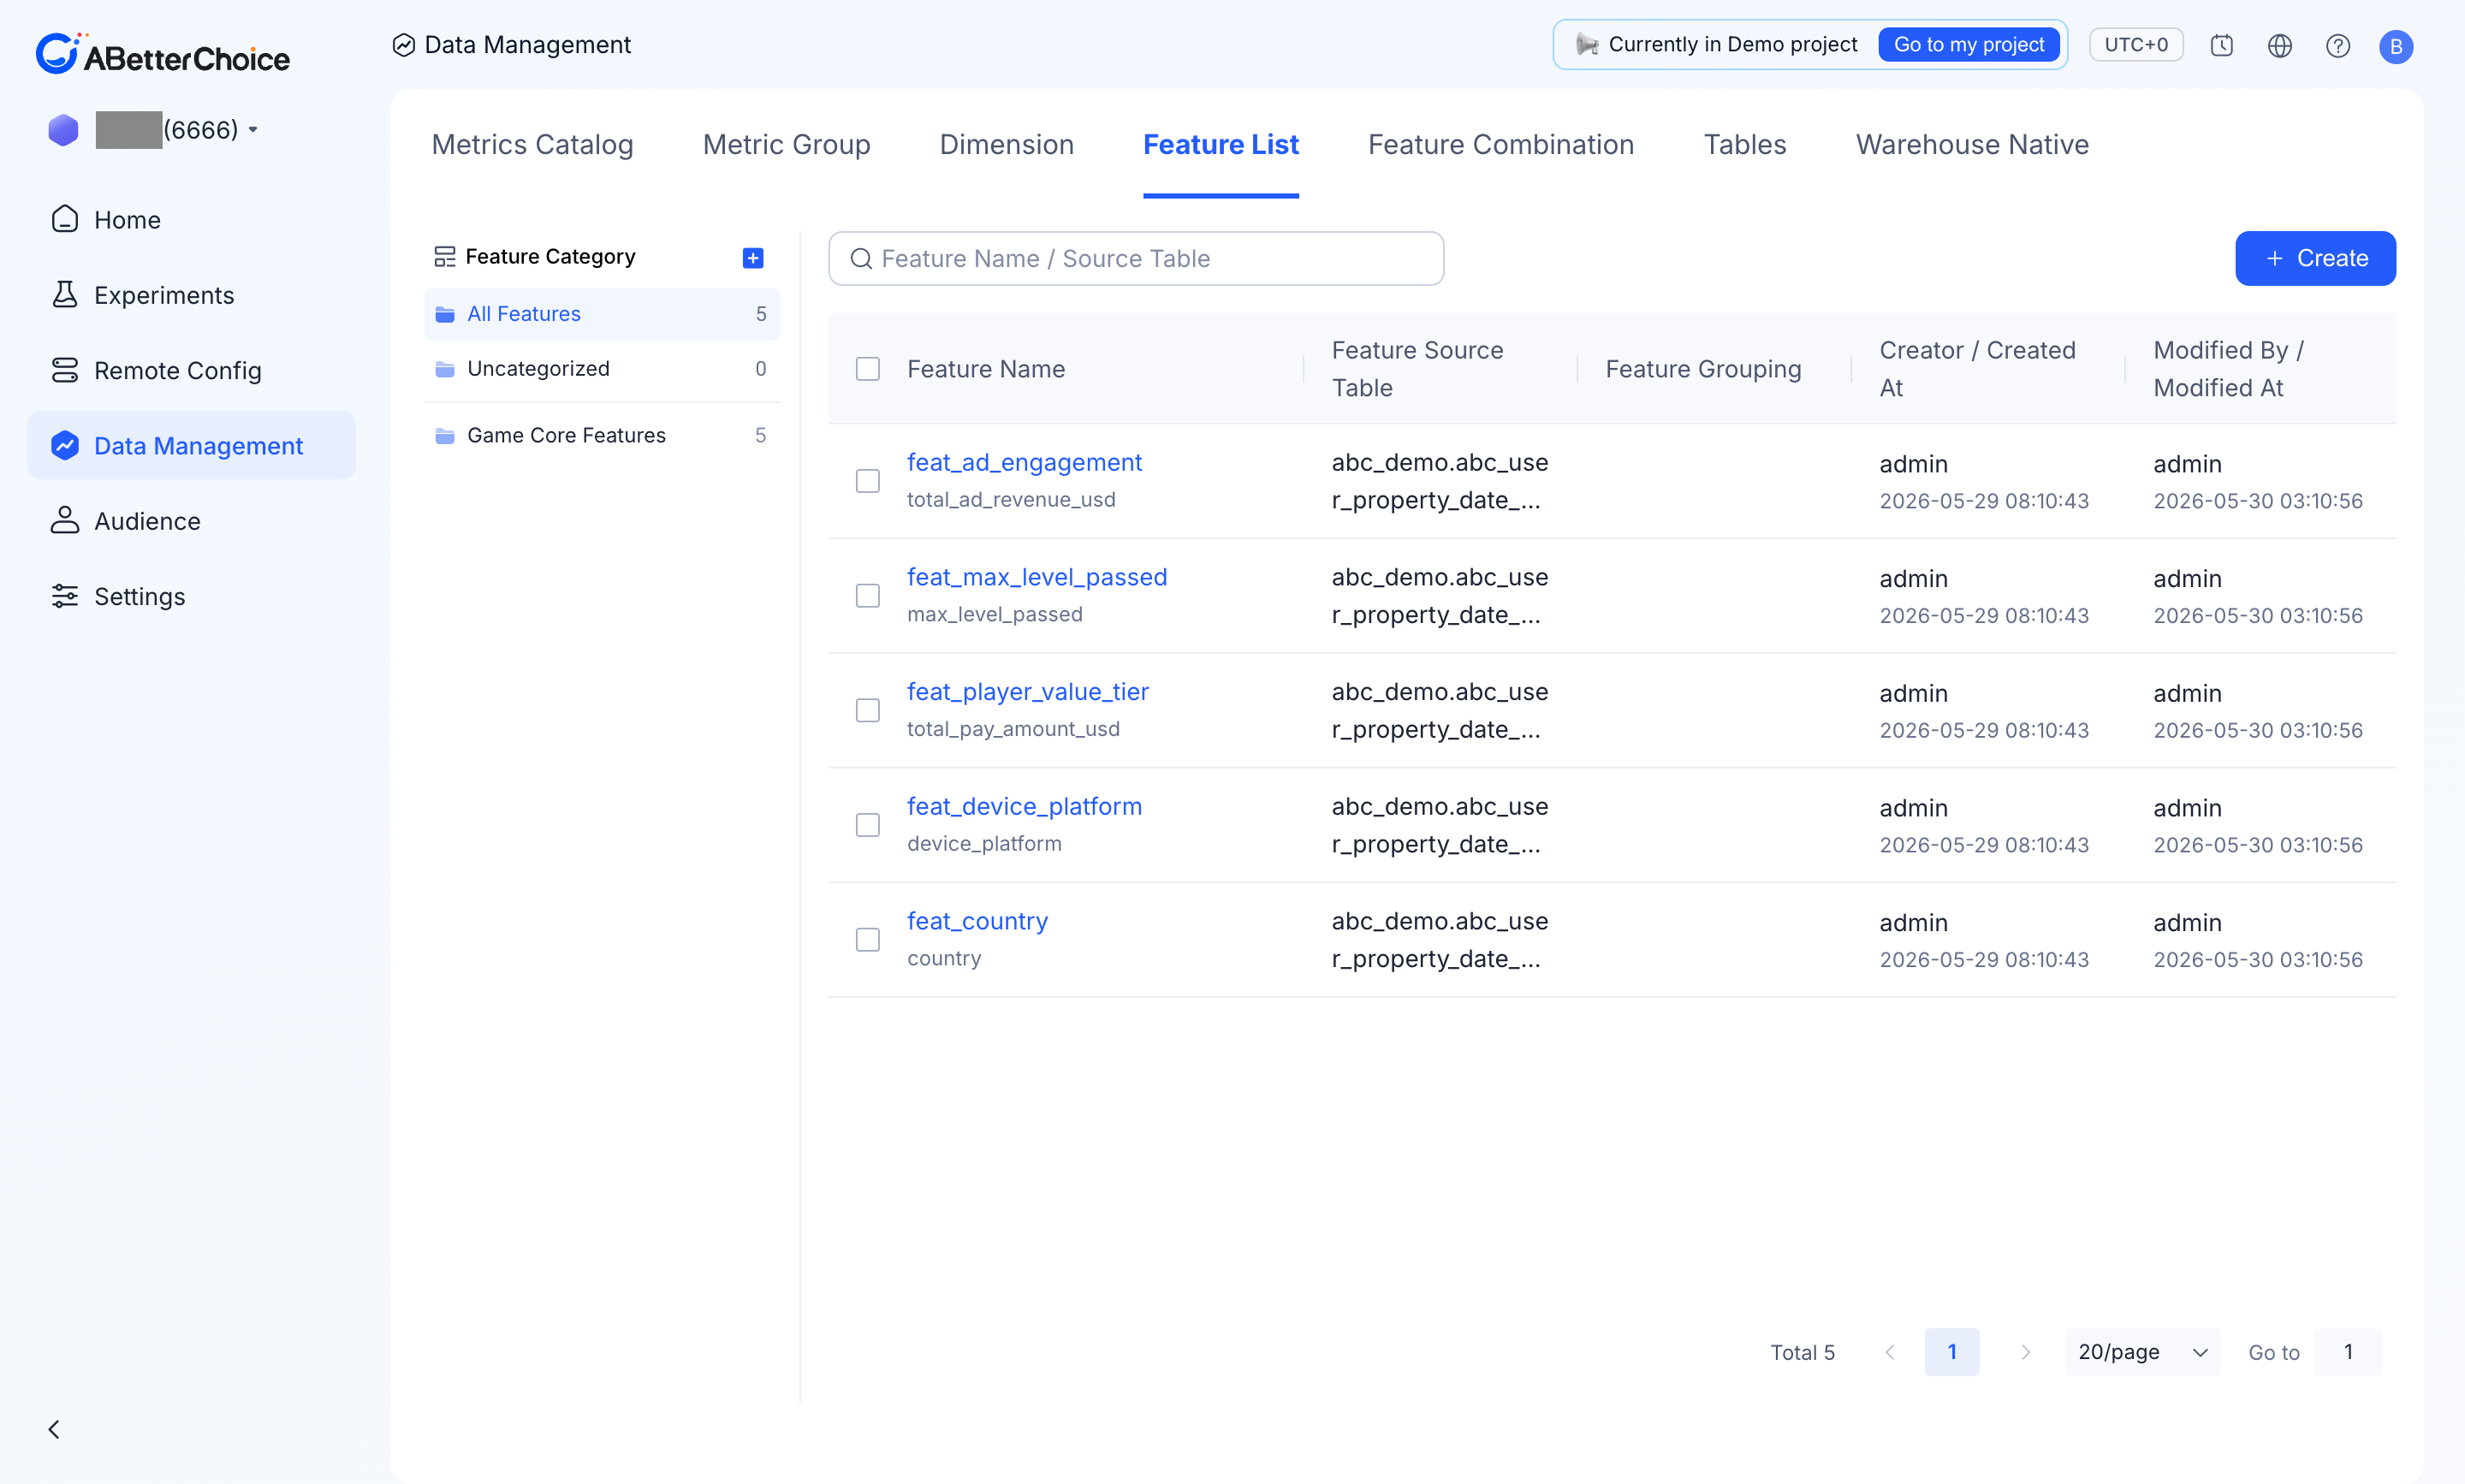Image resolution: width=2465 pixels, height=1484 pixels.
Task: Click the Feature Grouping column header
Action: tap(1703, 369)
